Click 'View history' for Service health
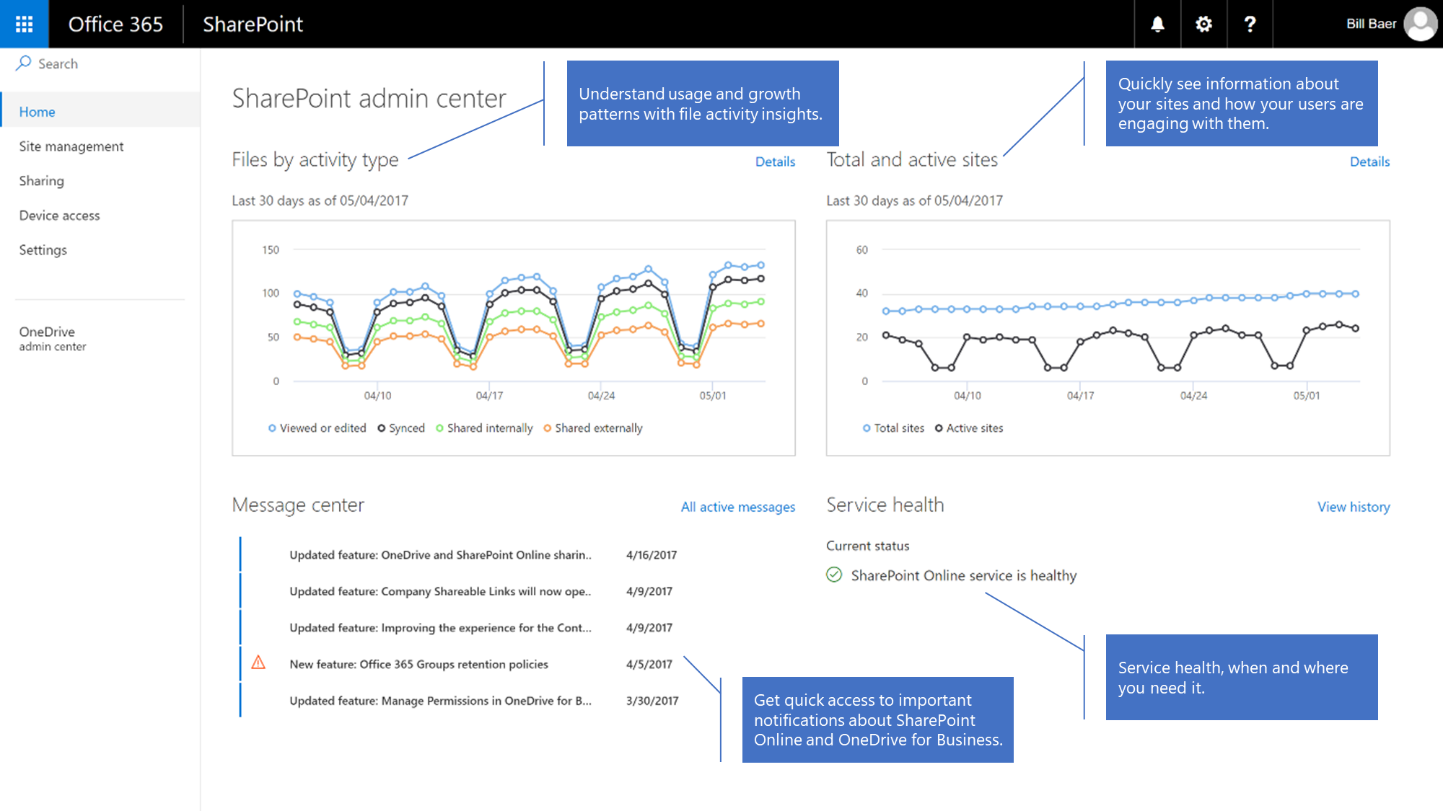The height and width of the screenshot is (811, 1443). (x=1353, y=507)
